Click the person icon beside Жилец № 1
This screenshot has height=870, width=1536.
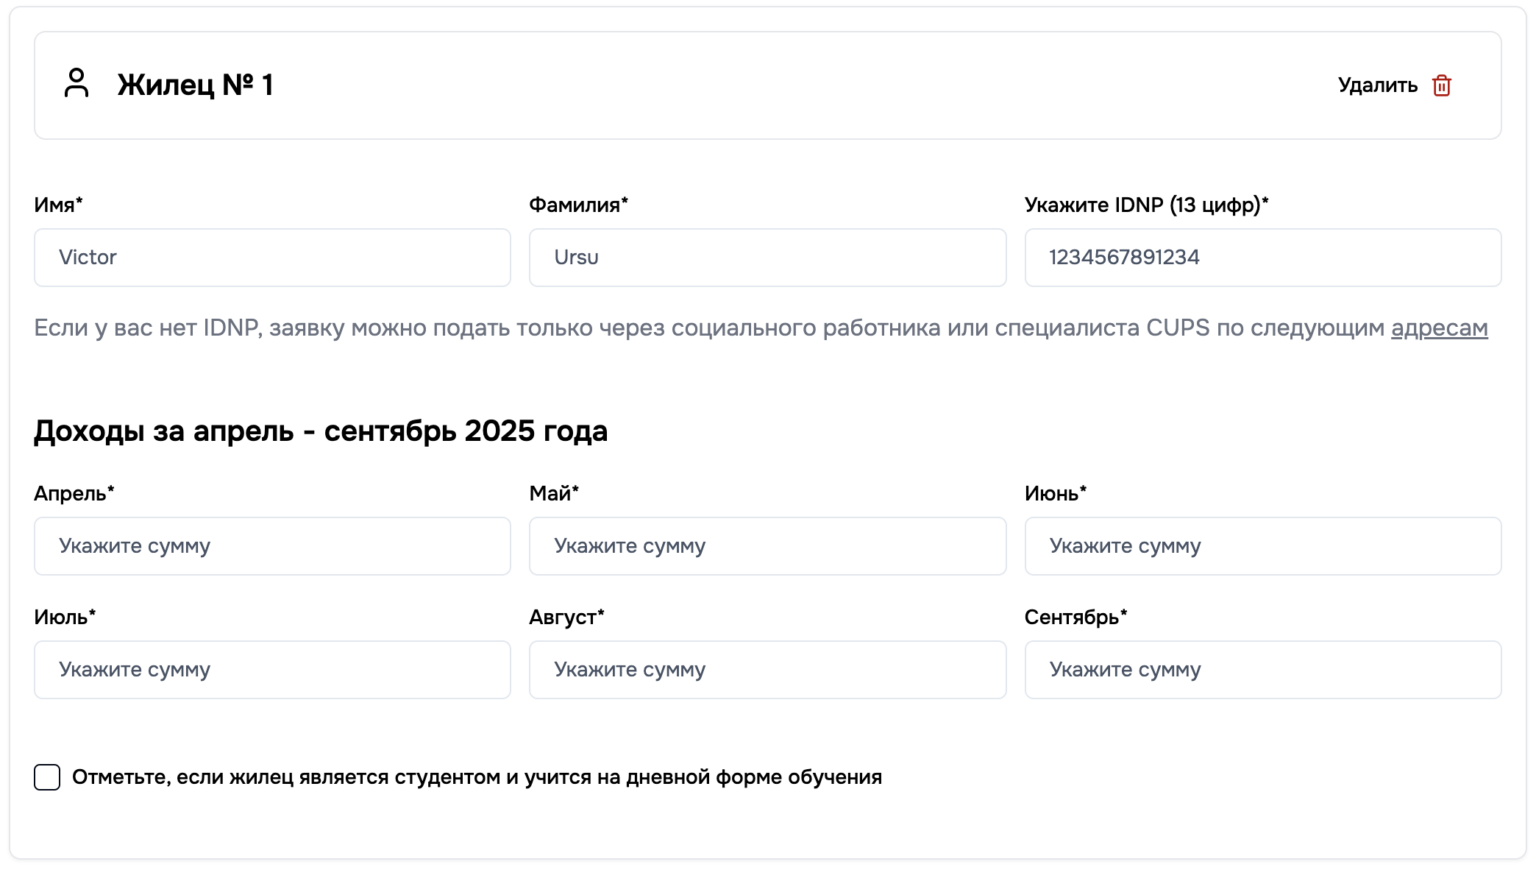pos(76,83)
